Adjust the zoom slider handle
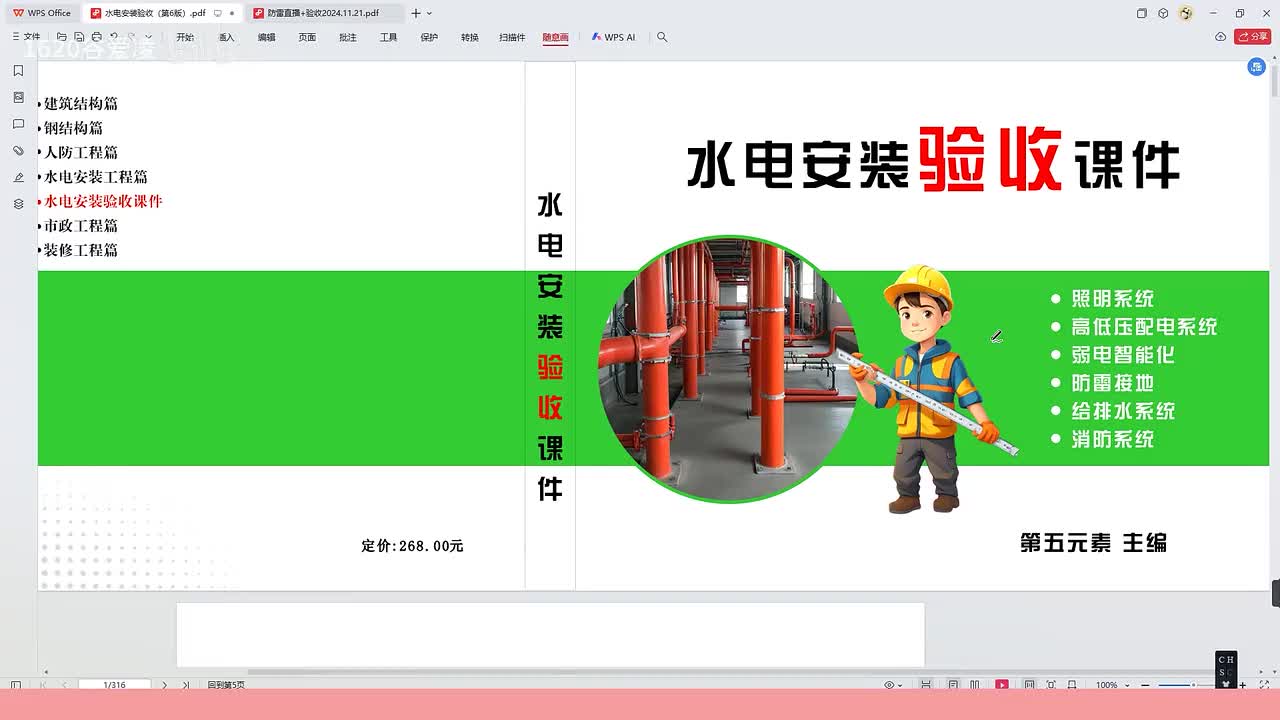 coord(1193,685)
